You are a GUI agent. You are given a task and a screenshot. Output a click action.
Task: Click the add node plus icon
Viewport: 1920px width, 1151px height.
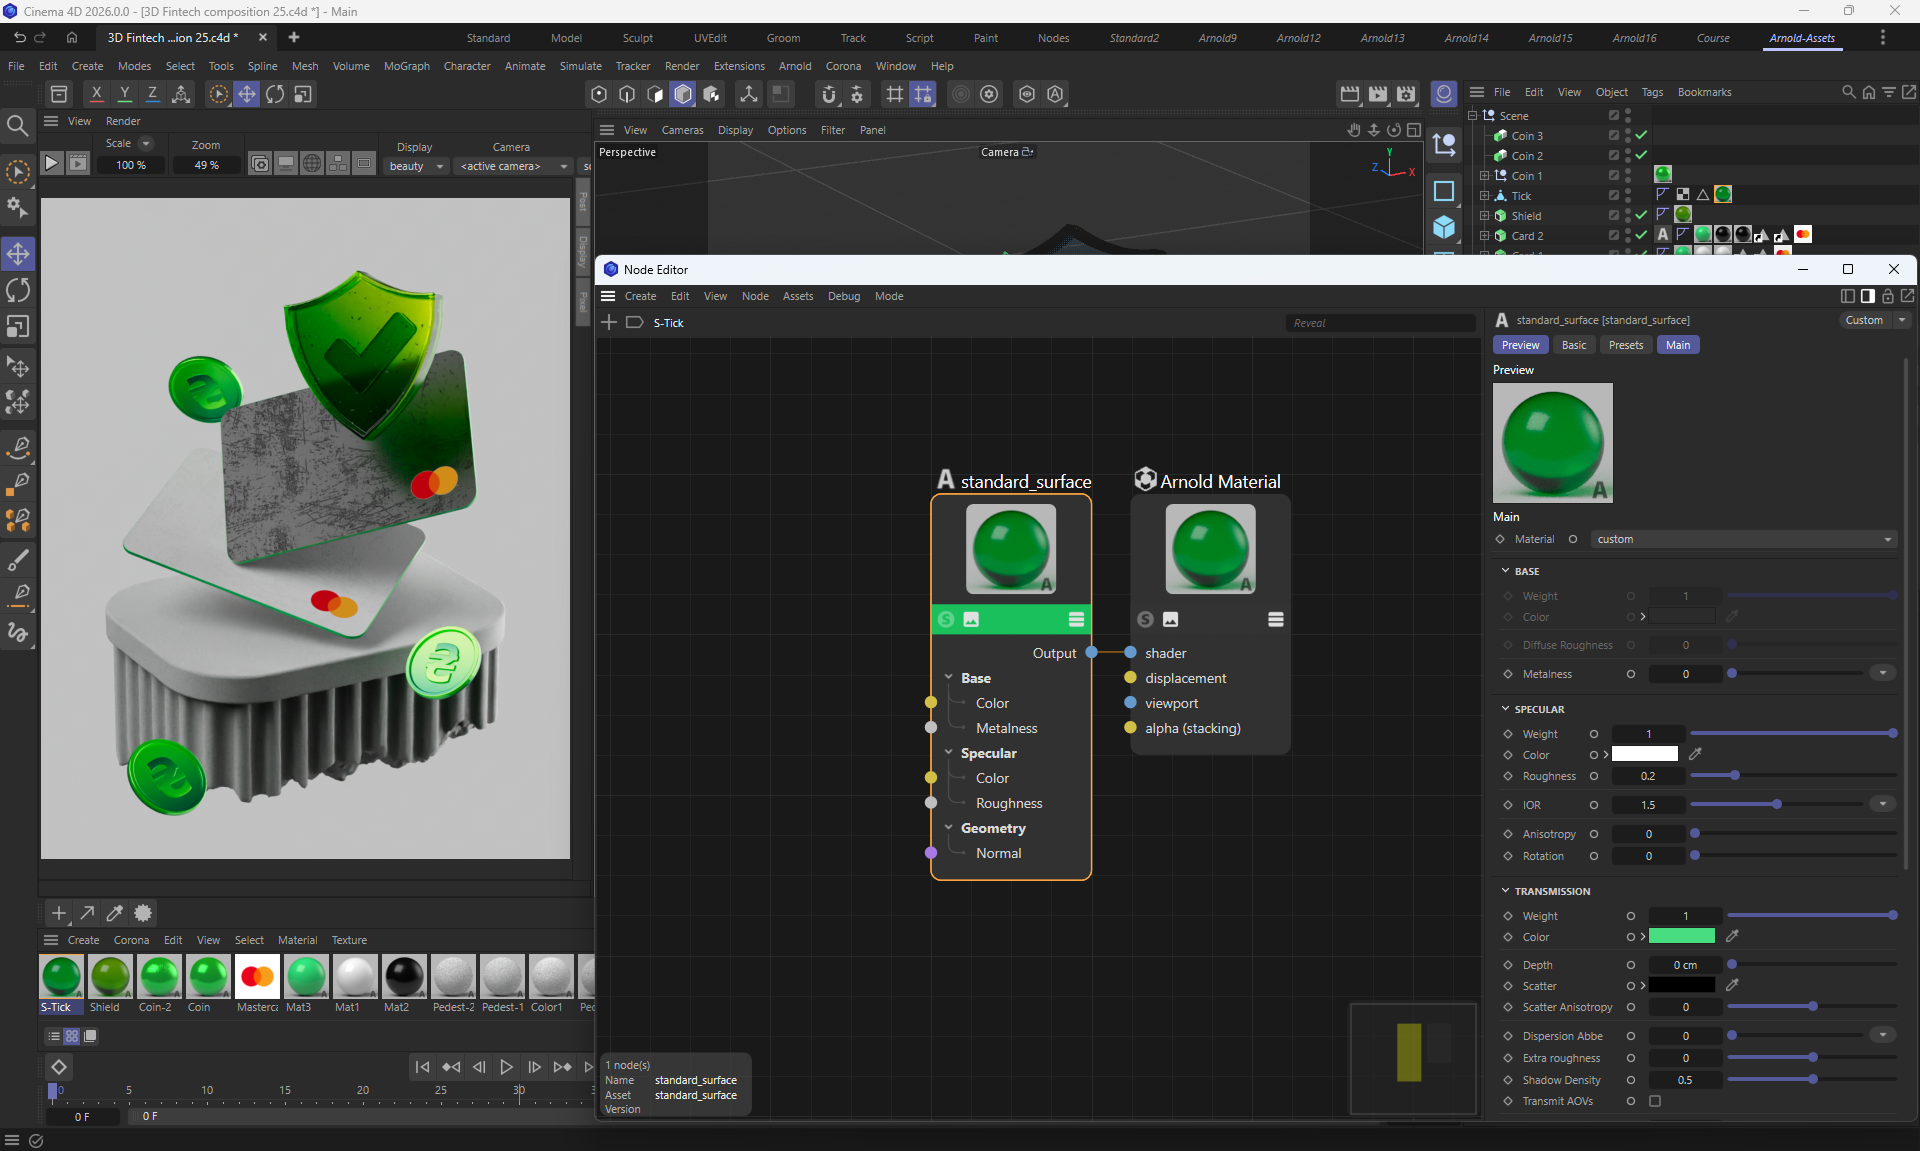click(x=609, y=322)
